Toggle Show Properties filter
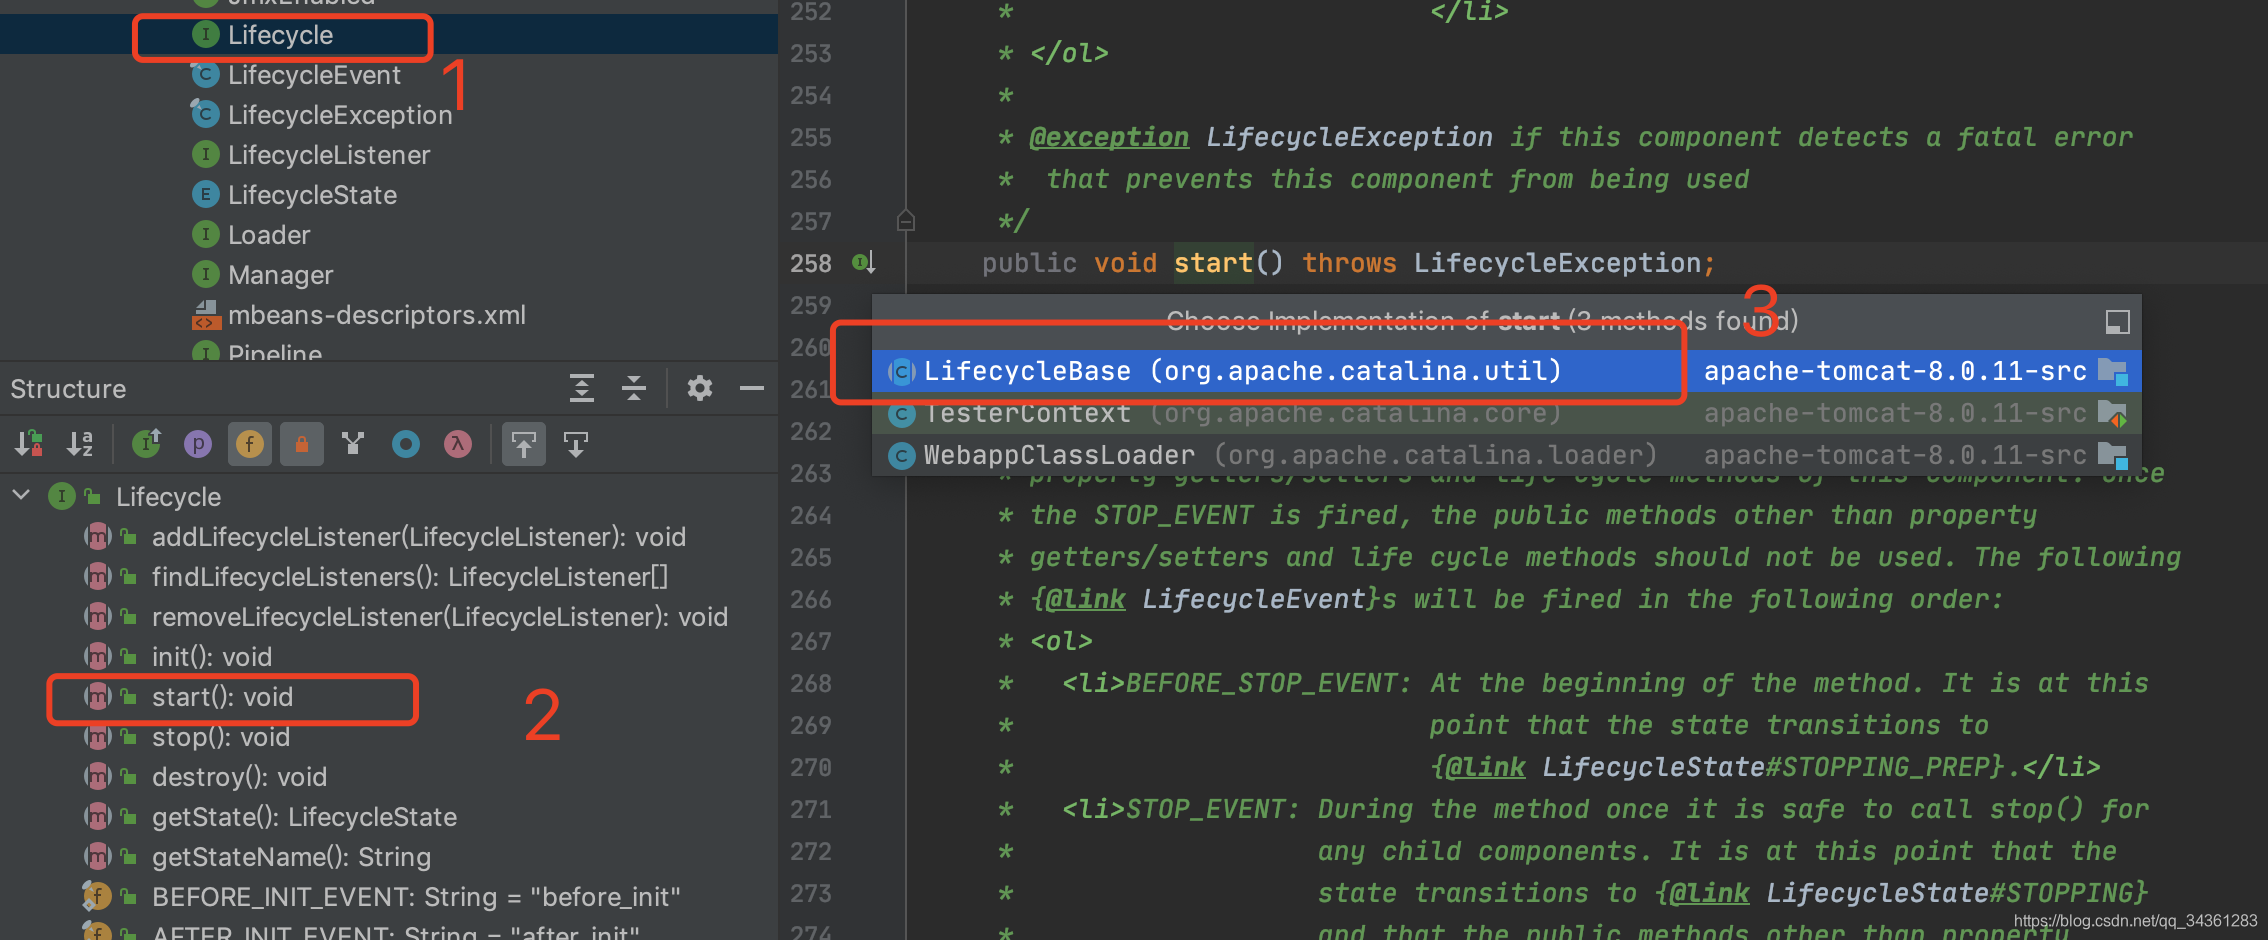 coord(198,443)
